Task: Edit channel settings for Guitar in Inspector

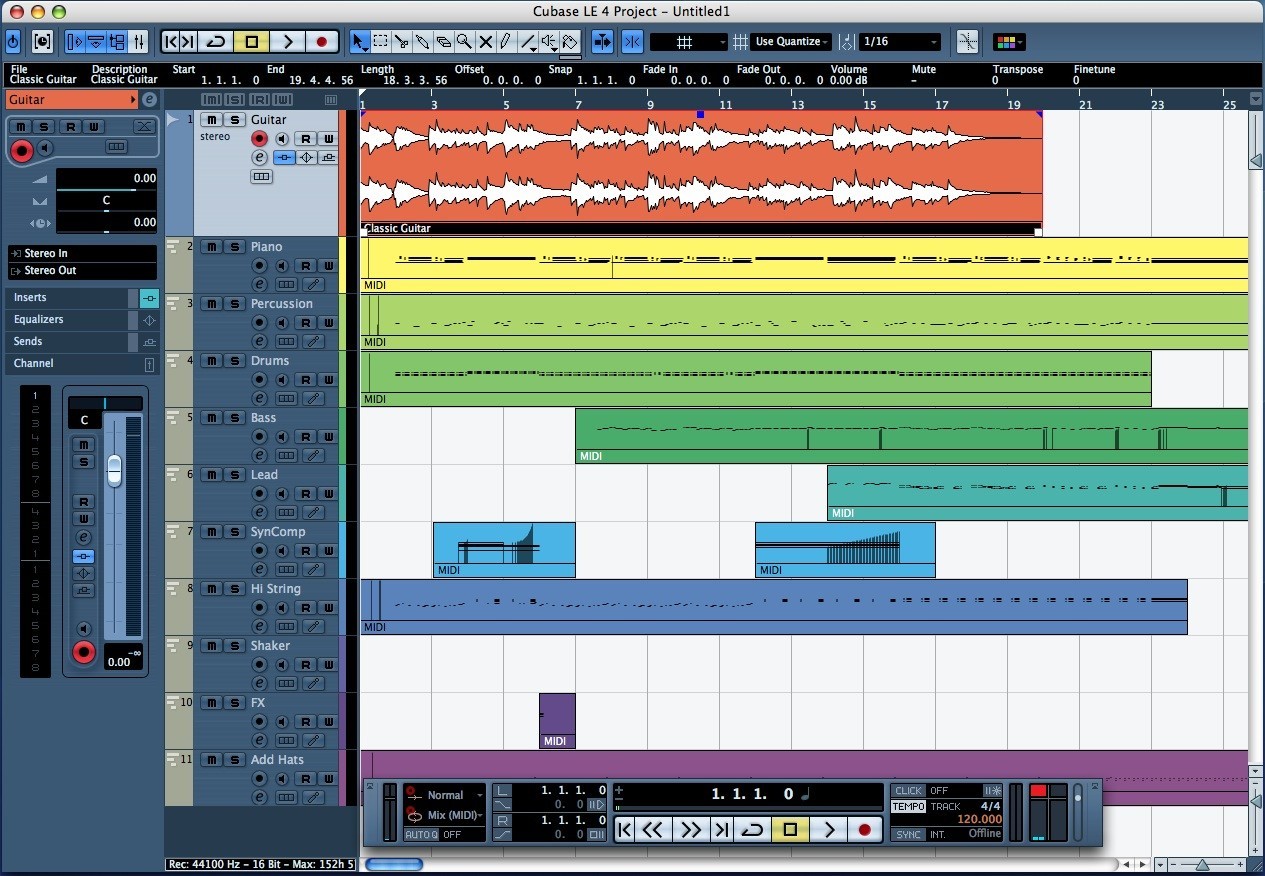Action: 149,99
